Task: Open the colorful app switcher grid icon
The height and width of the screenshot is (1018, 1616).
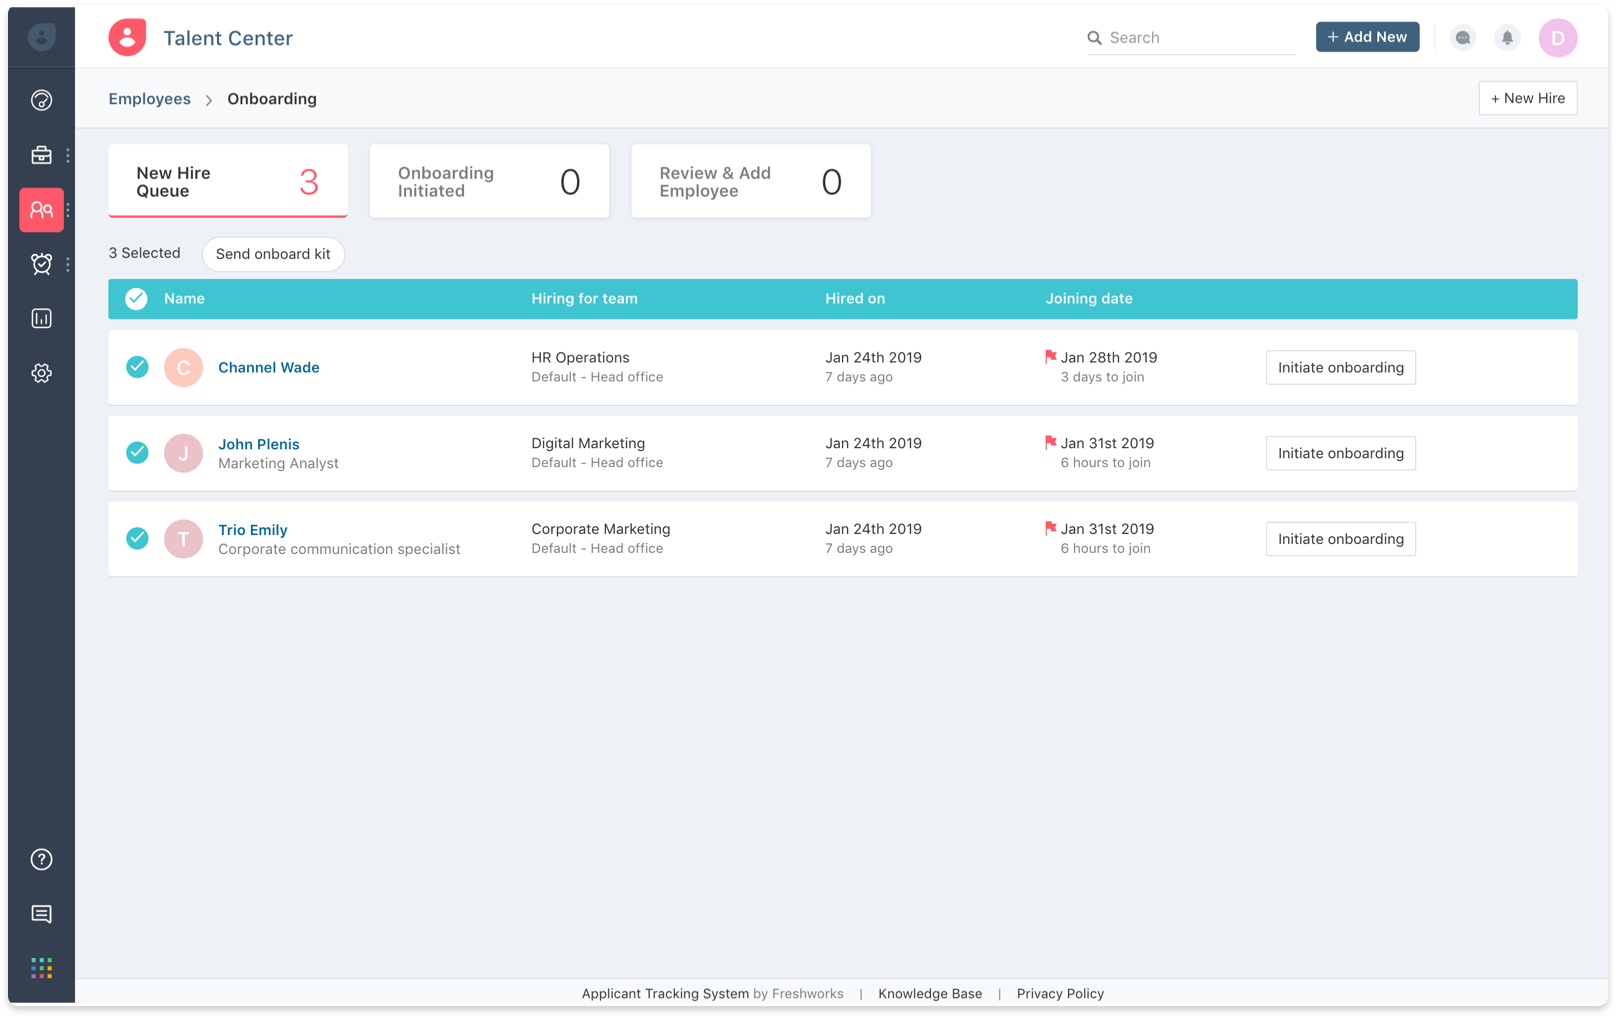Action: coord(41,968)
